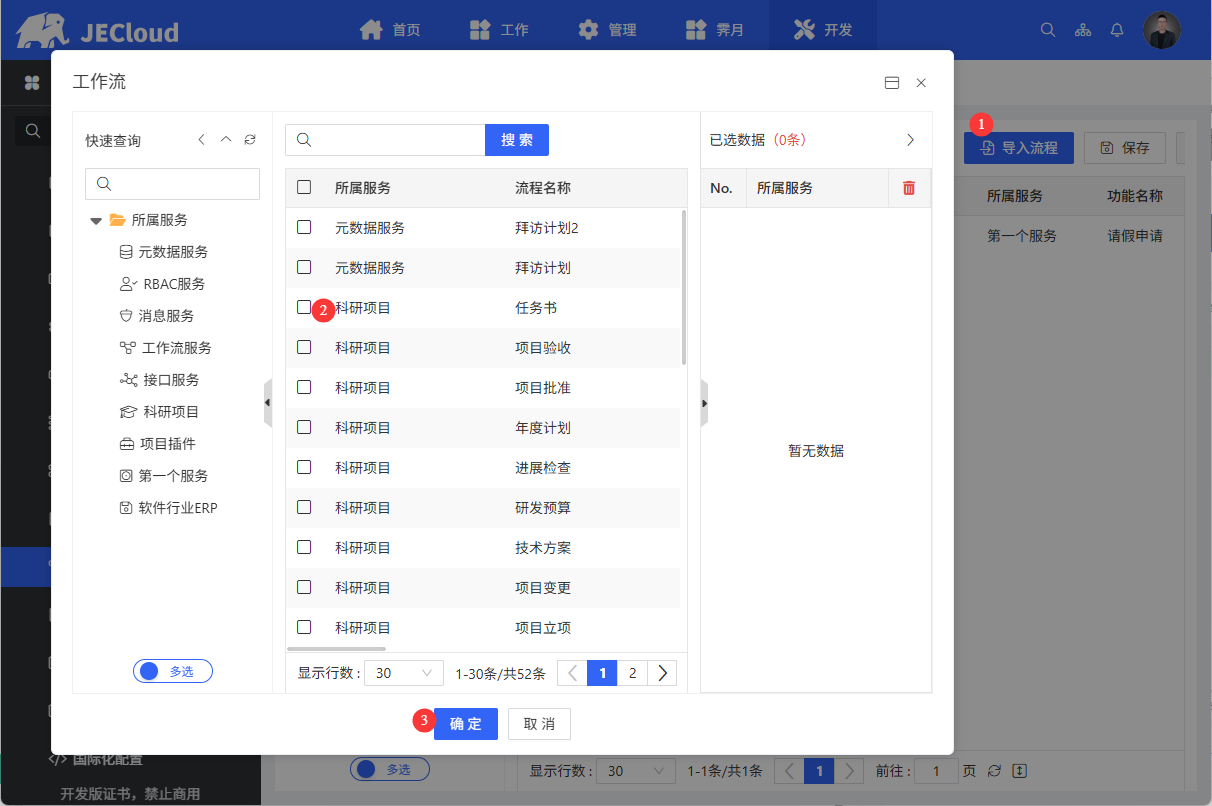This screenshot has width=1212, height=806.
Task: Click the refresh icon in quick query panel
Action: 250,140
